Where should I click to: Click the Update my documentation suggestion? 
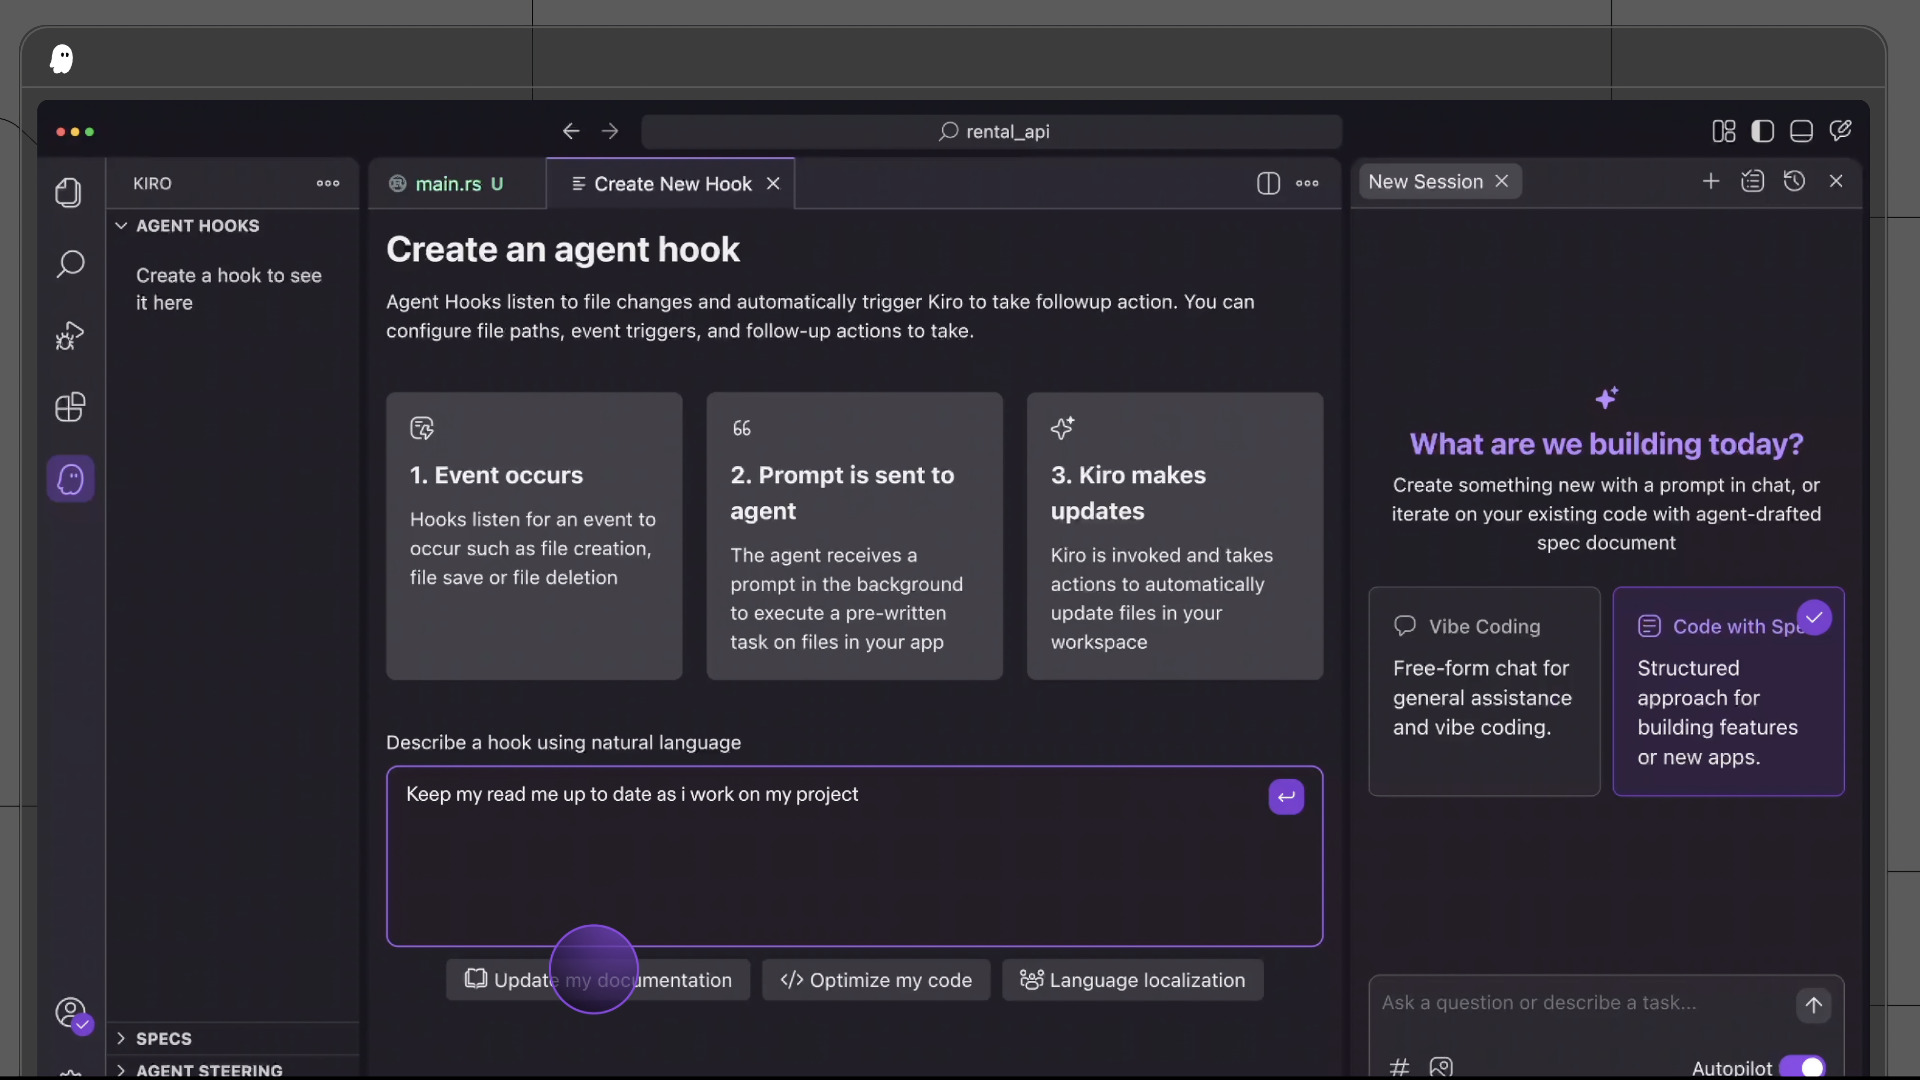[x=598, y=980]
